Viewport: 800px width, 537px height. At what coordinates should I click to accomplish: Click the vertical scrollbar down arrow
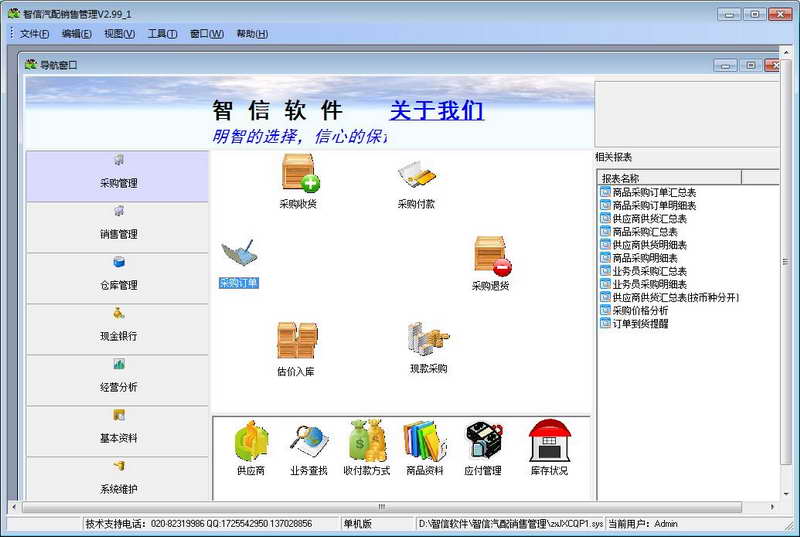pos(786,494)
